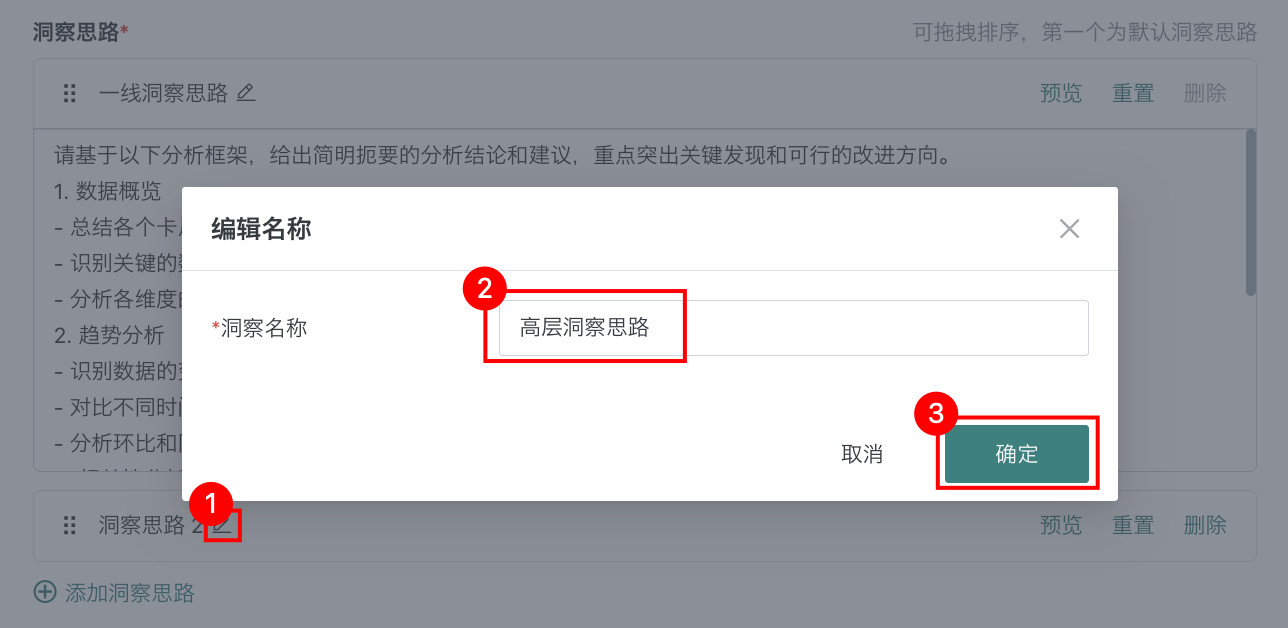Click the plus icon for 添加洞察思路

click(45, 592)
